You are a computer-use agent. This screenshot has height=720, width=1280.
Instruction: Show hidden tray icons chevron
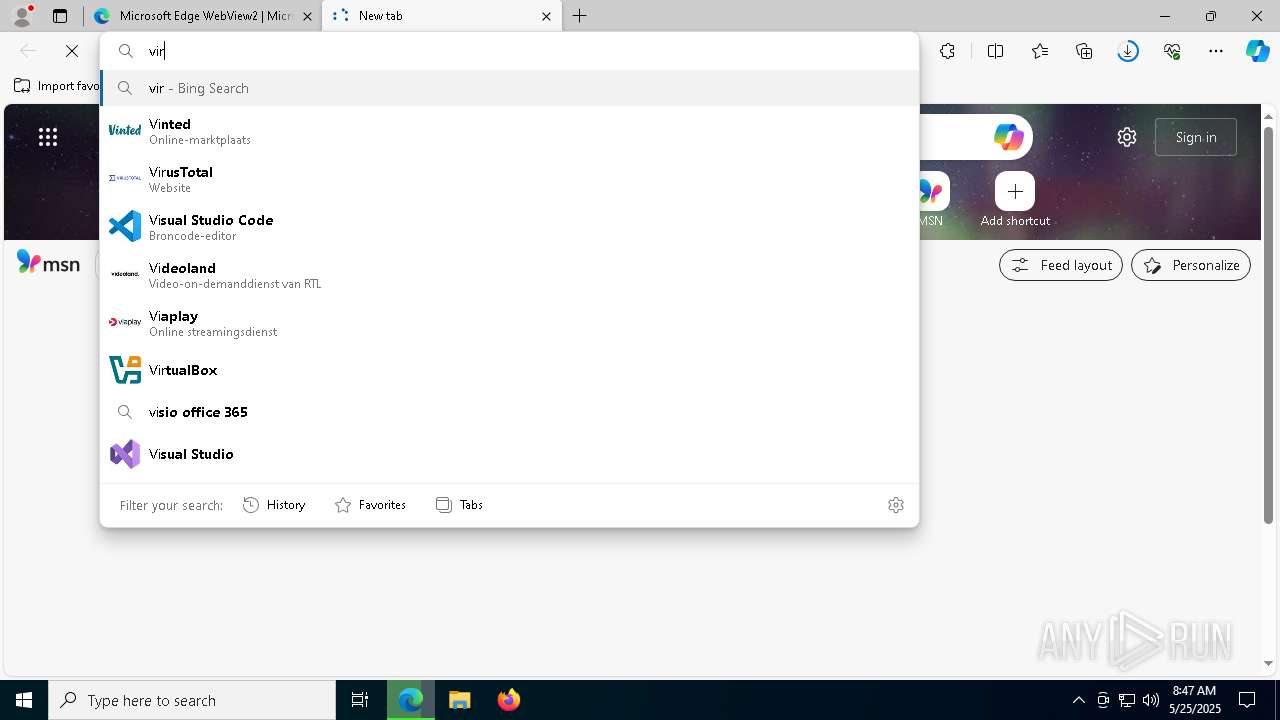tap(1078, 700)
